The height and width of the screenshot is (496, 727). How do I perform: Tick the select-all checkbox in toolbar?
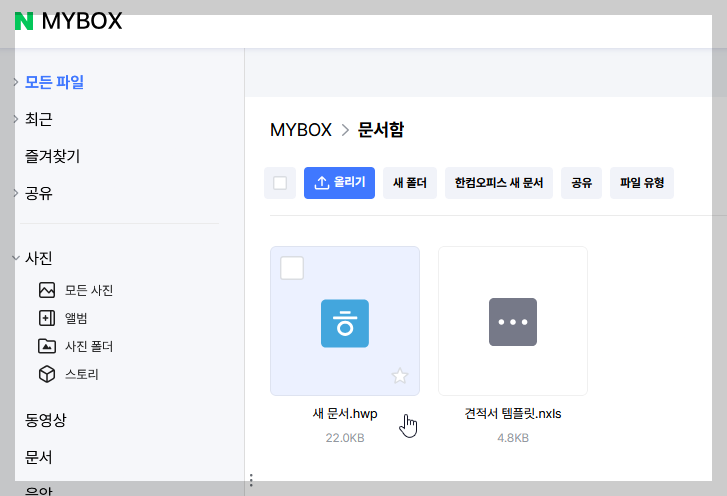pyautogui.click(x=280, y=183)
